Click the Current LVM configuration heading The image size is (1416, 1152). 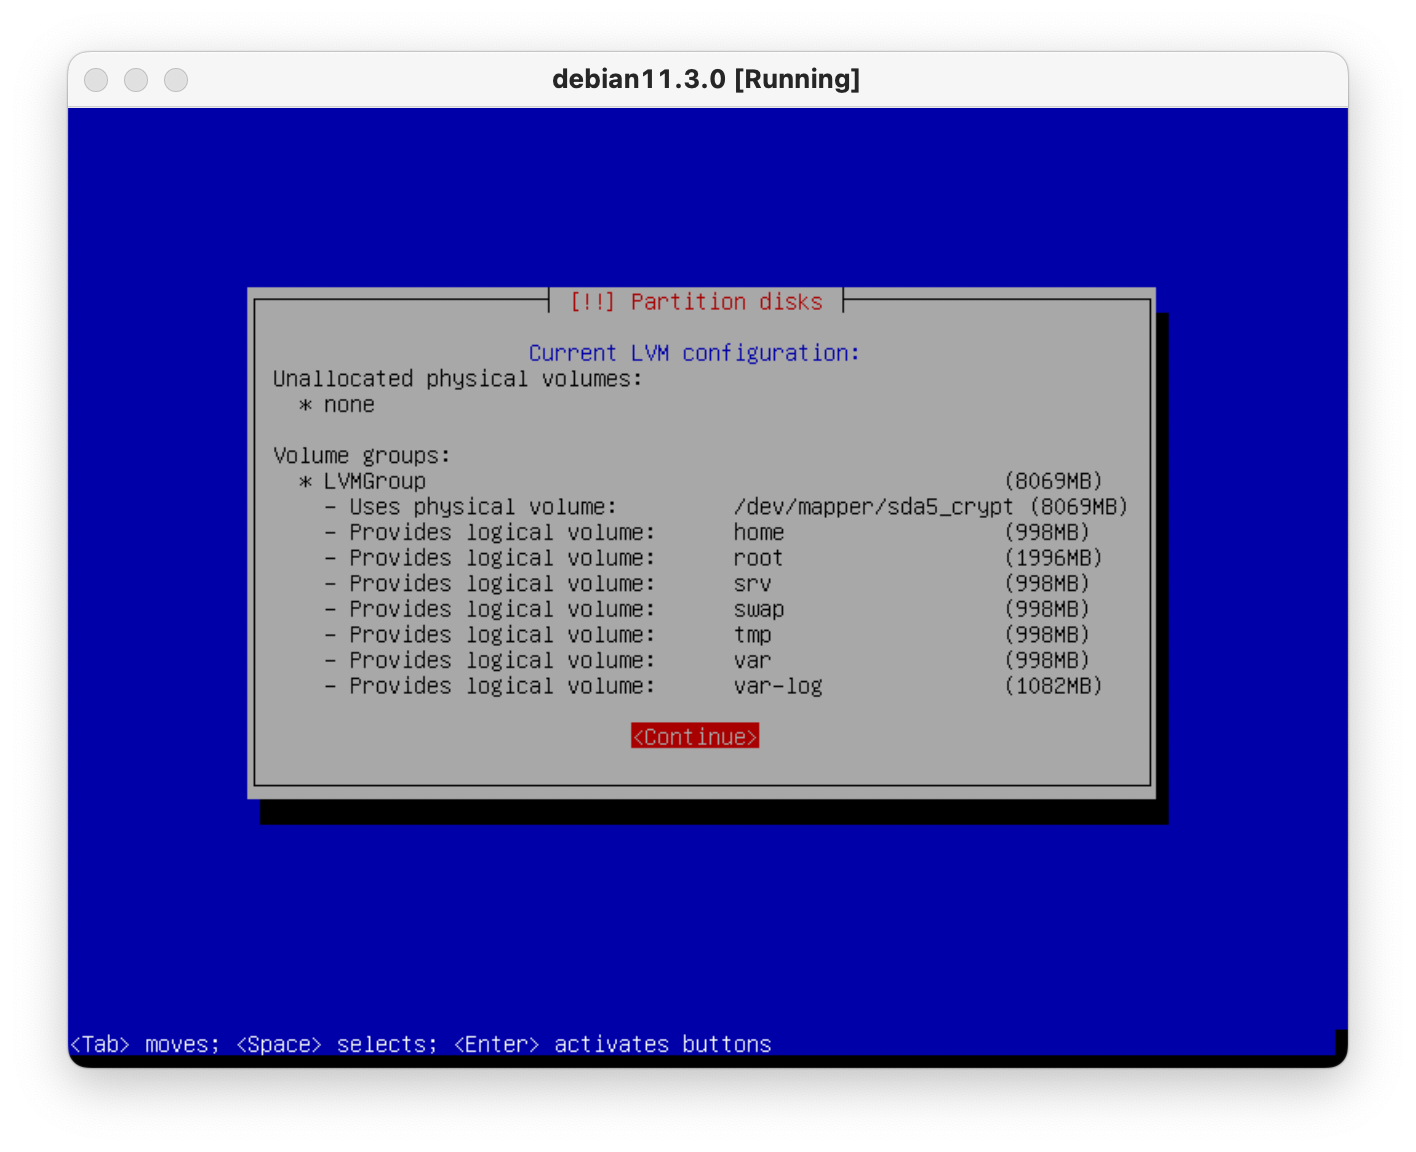[694, 353]
